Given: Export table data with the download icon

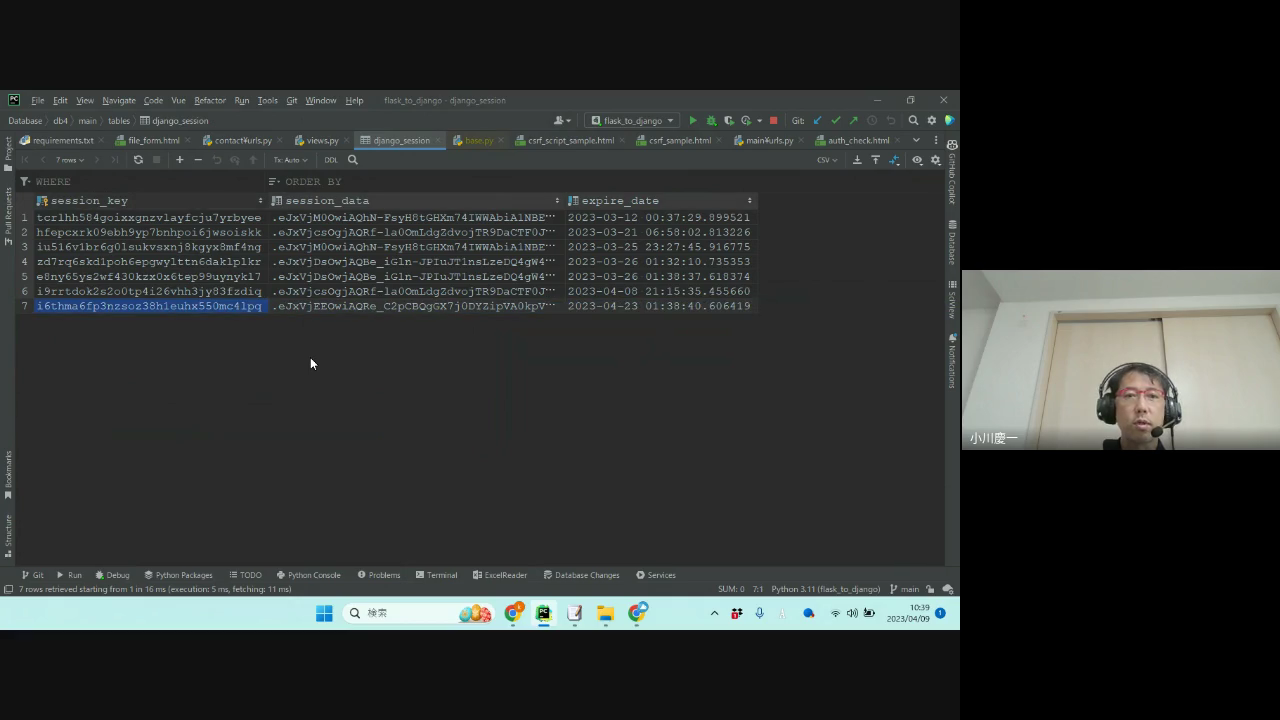Looking at the screenshot, I should 857,160.
